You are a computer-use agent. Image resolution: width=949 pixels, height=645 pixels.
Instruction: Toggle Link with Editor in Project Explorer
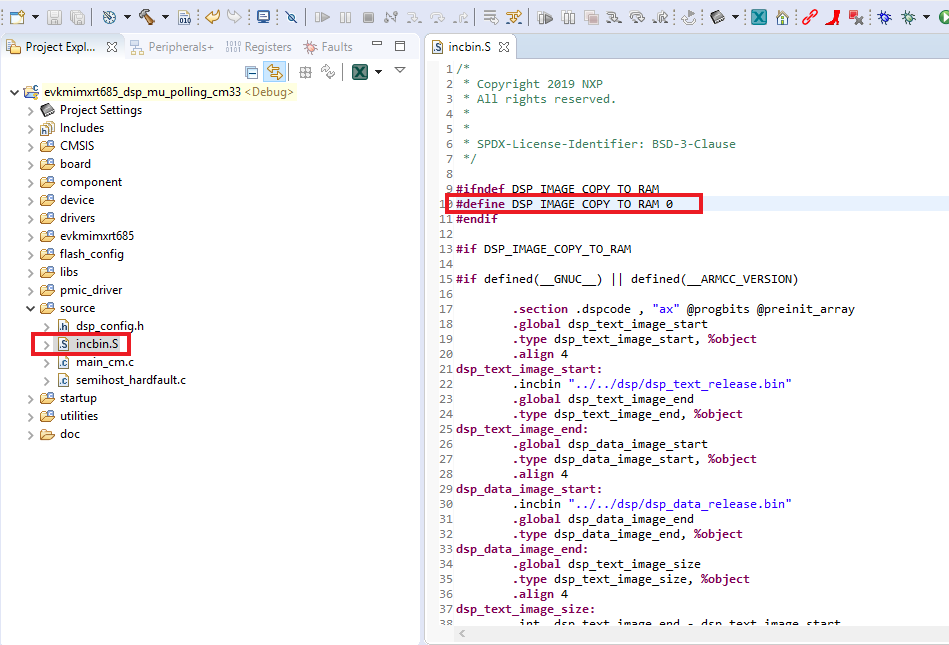pos(274,72)
